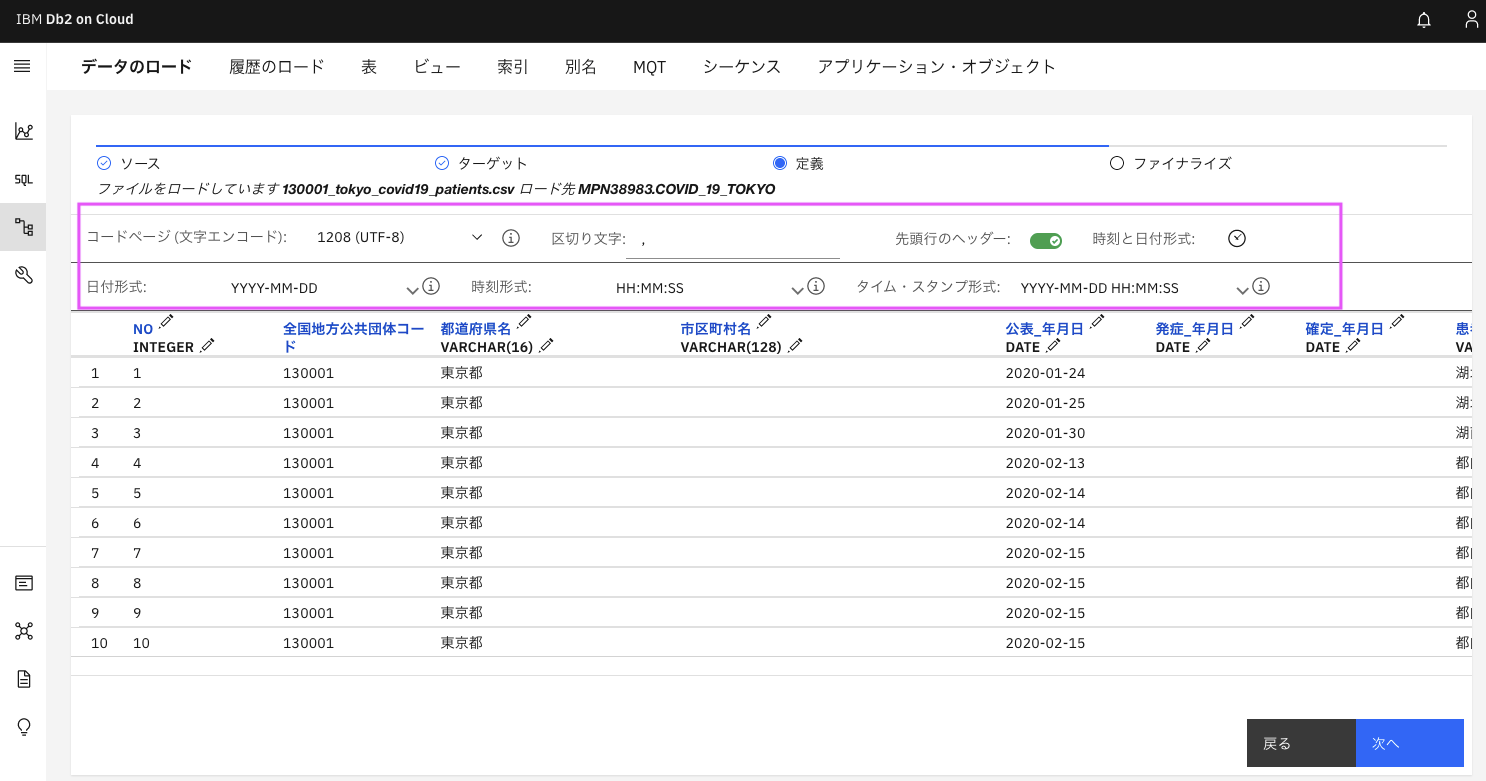Click the 次へ button

(x=1410, y=743)
